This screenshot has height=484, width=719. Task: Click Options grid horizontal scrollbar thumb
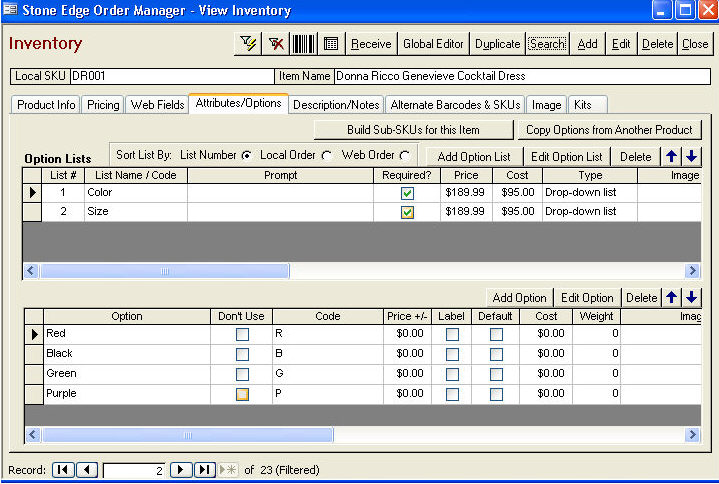coord(188,435)
